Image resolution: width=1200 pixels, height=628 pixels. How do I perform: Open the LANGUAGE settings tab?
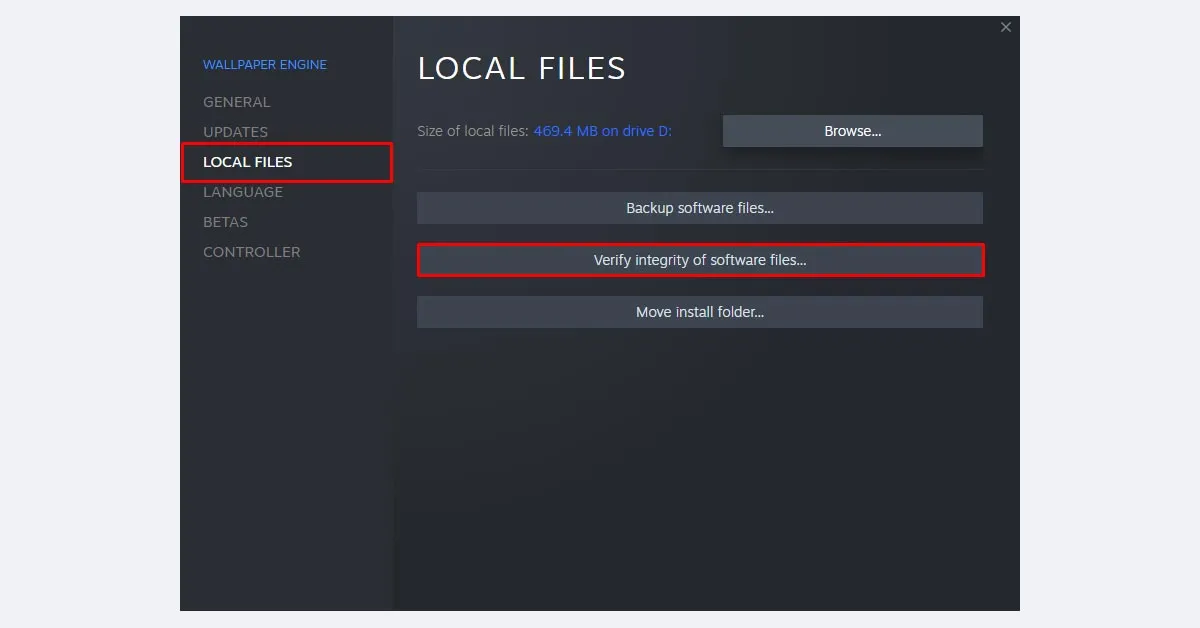click(x=243, y=191)
